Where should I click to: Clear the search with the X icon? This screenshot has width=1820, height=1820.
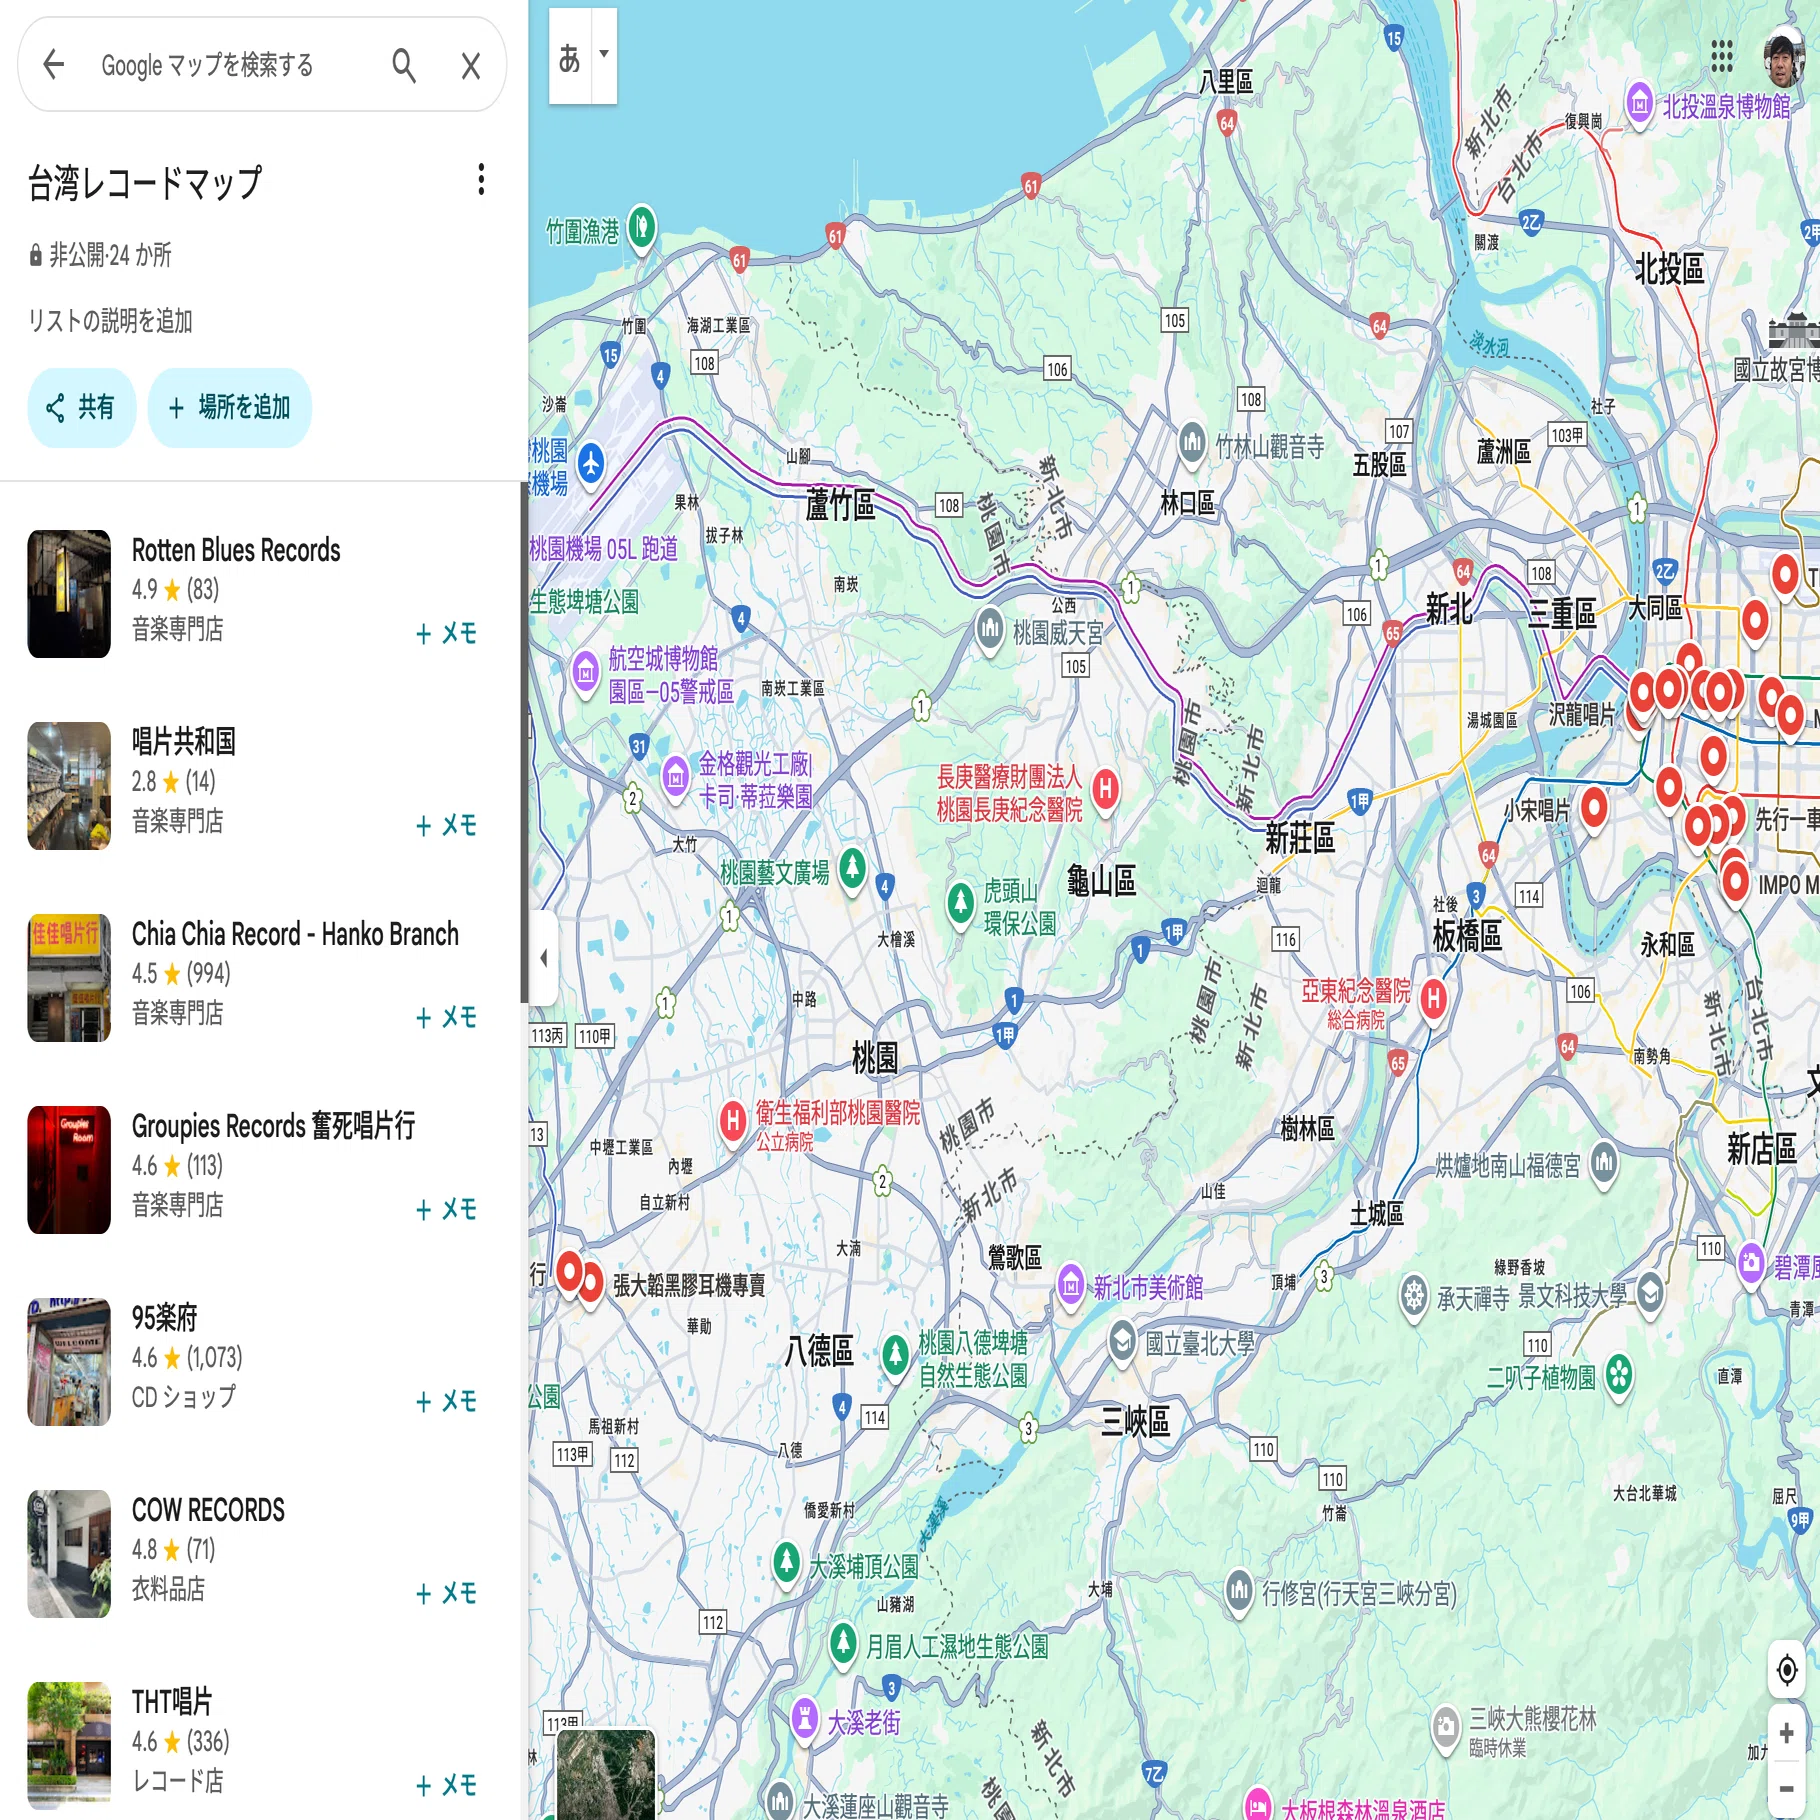pyautogui.click(x=471, y=66)
